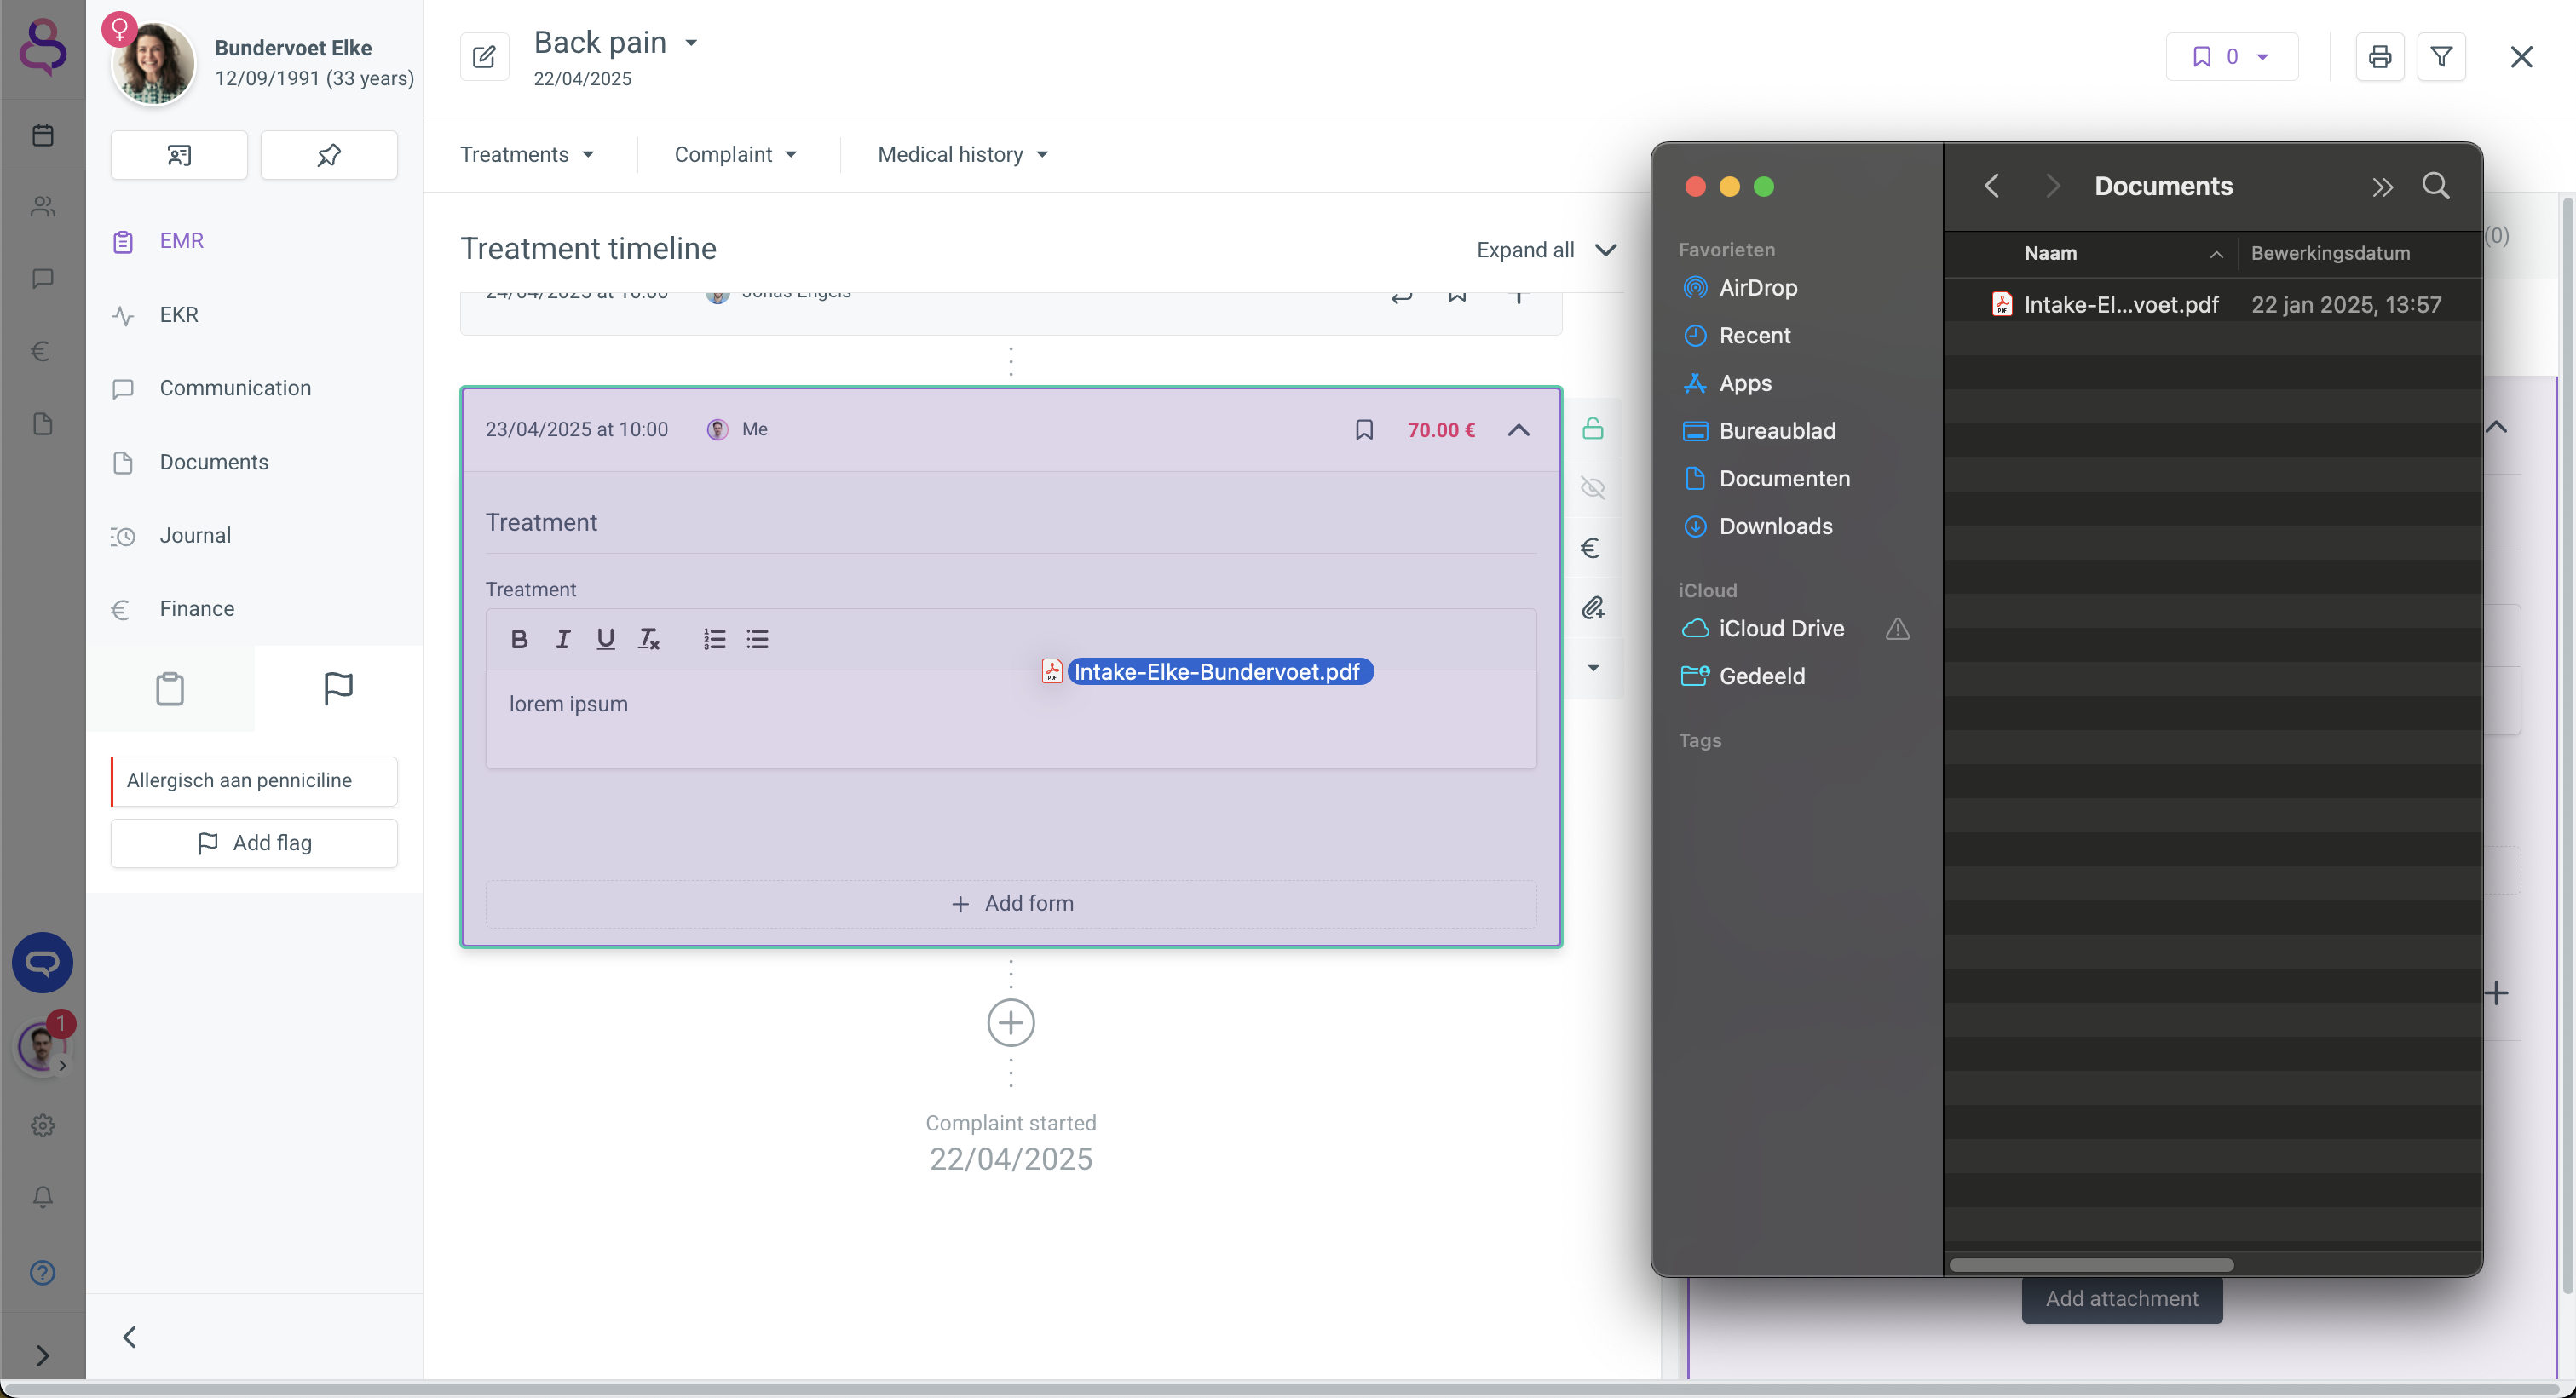Show more Finder toolbar items

(x=2382, y=187)
